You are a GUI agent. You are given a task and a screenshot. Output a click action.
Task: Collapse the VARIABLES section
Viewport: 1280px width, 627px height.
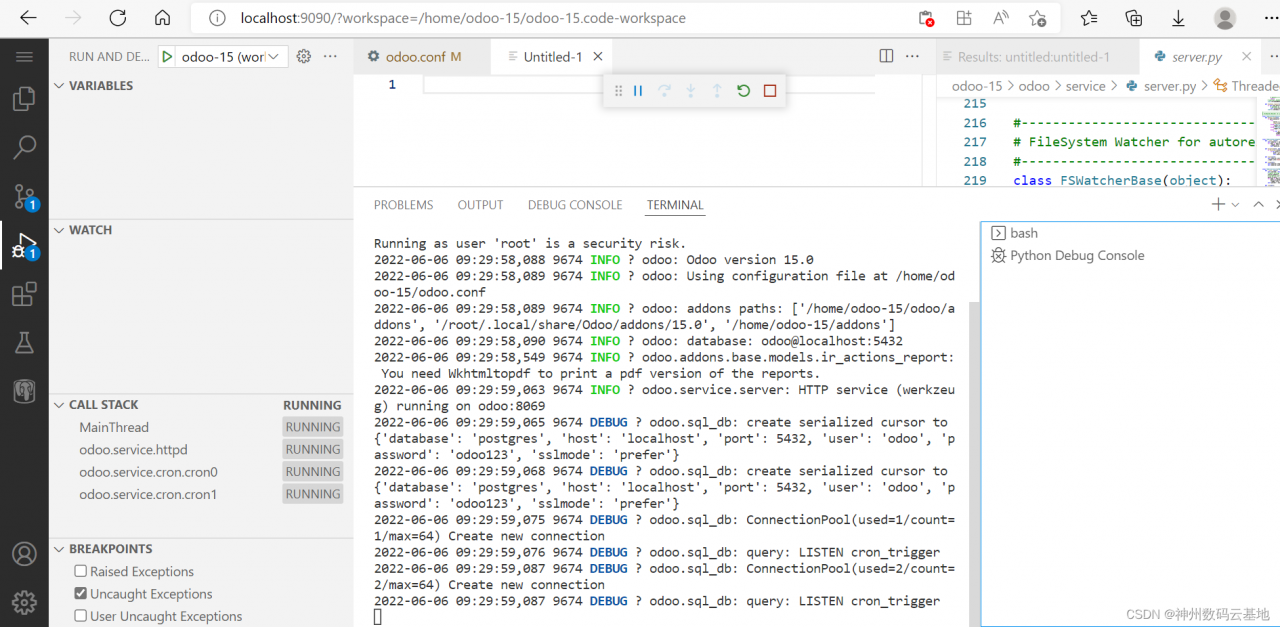59,86
